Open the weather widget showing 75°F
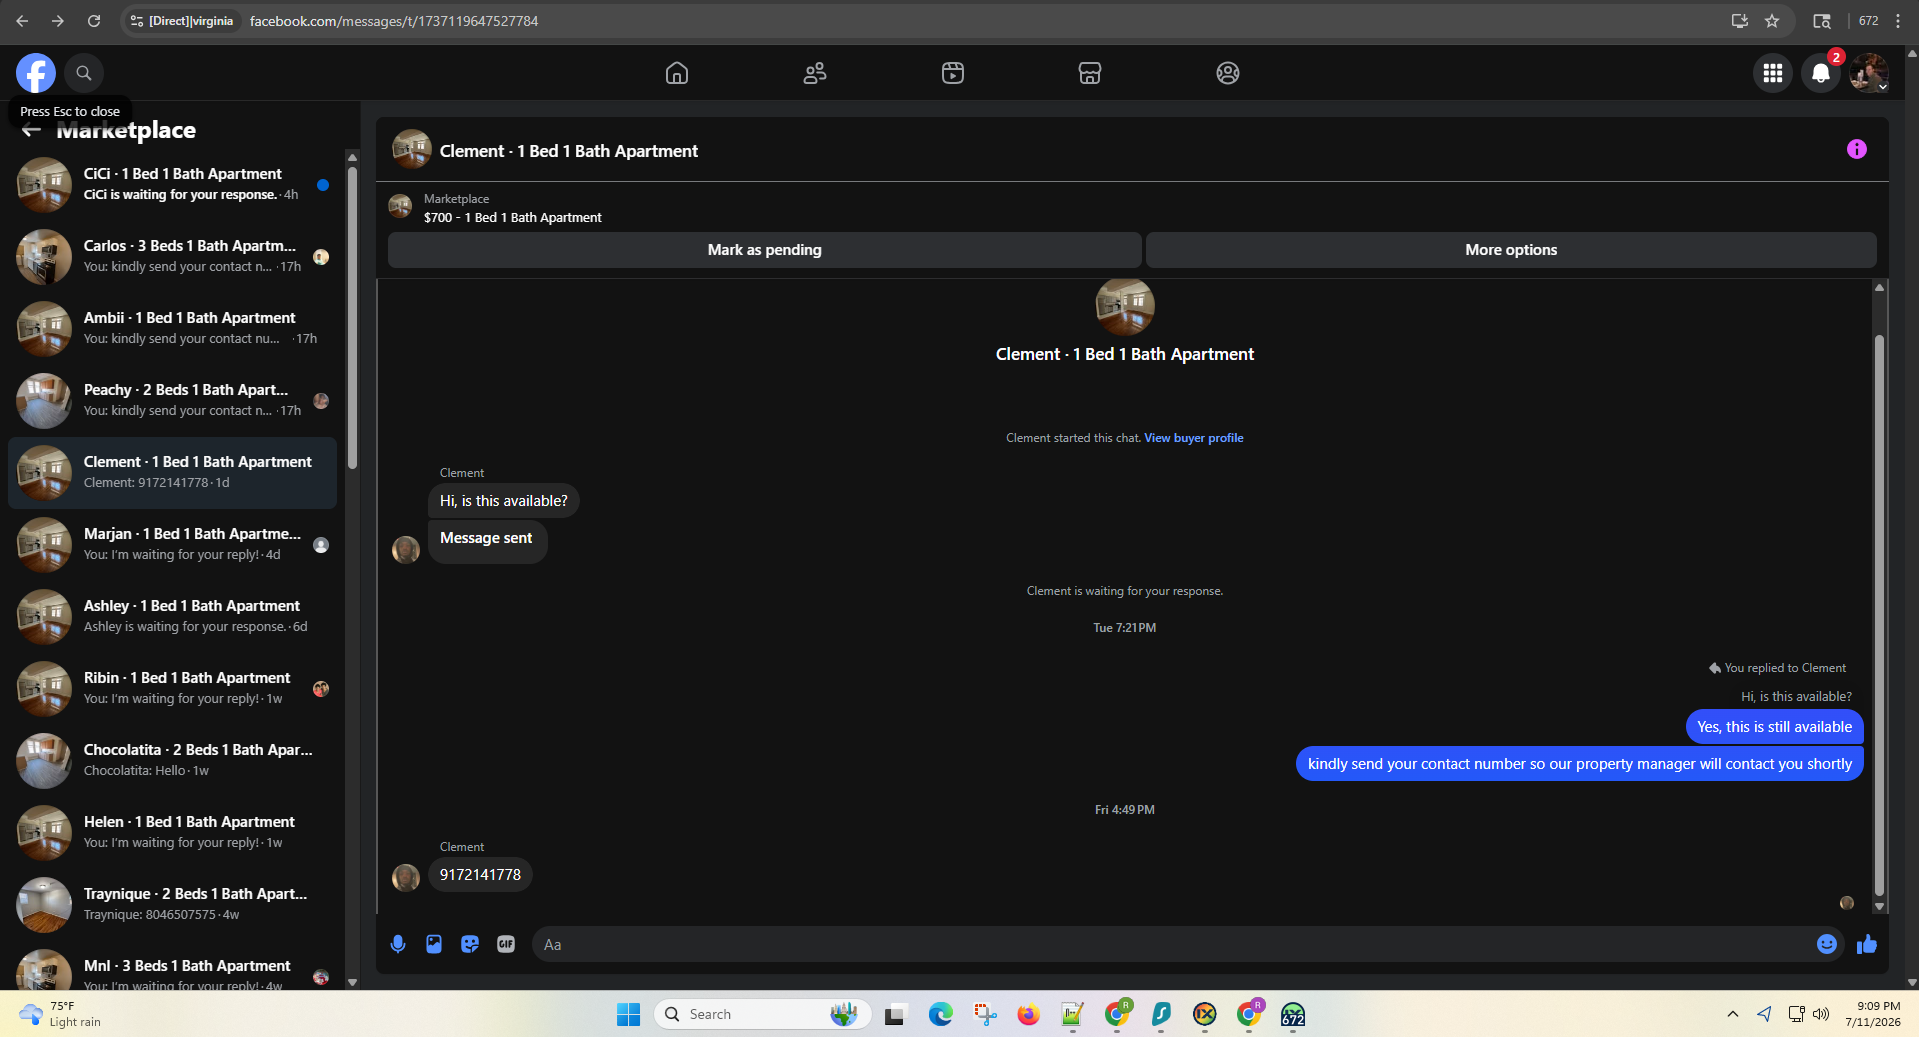The width and height of the screenshot is (1919, 1037). coord(62,1014)
